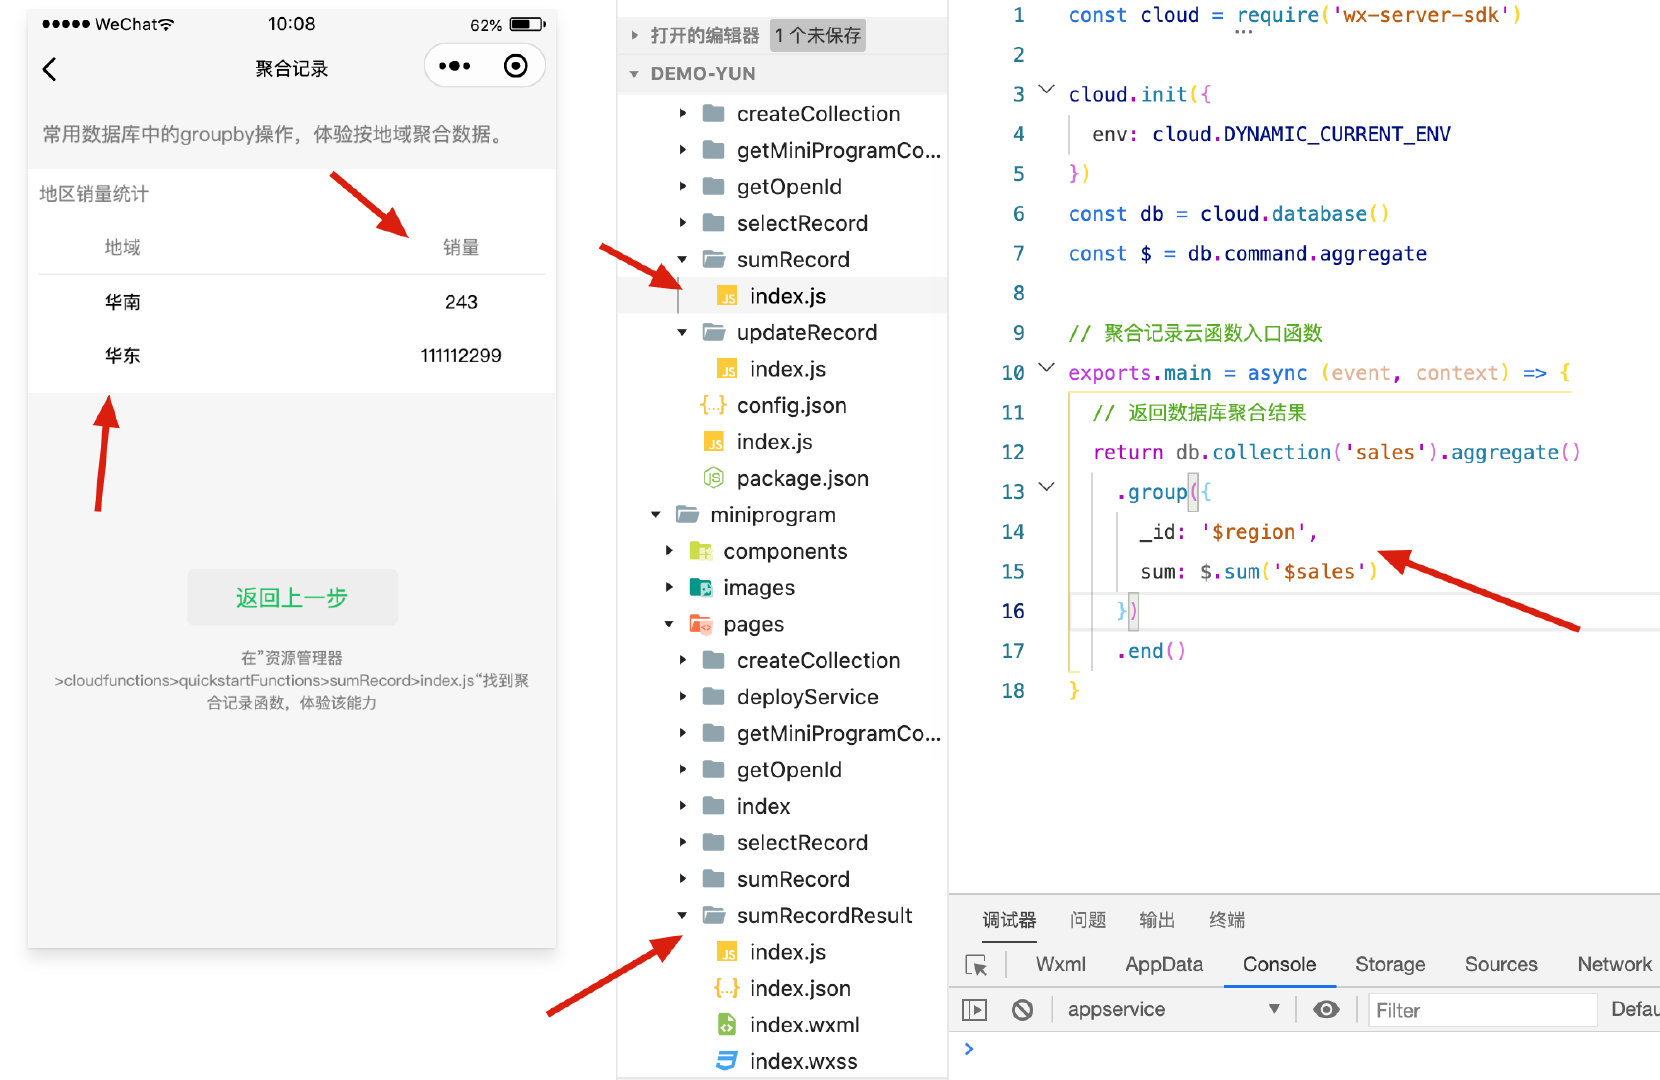
Task: Open the Storage devtools tab
Action: click(x=1390, y=964)
